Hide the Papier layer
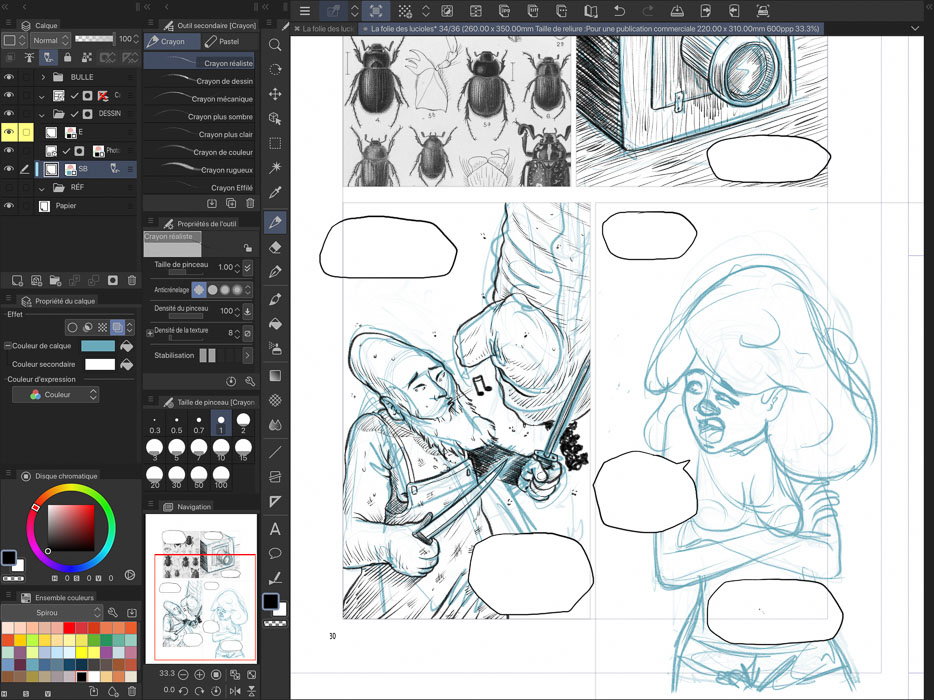 9,206
